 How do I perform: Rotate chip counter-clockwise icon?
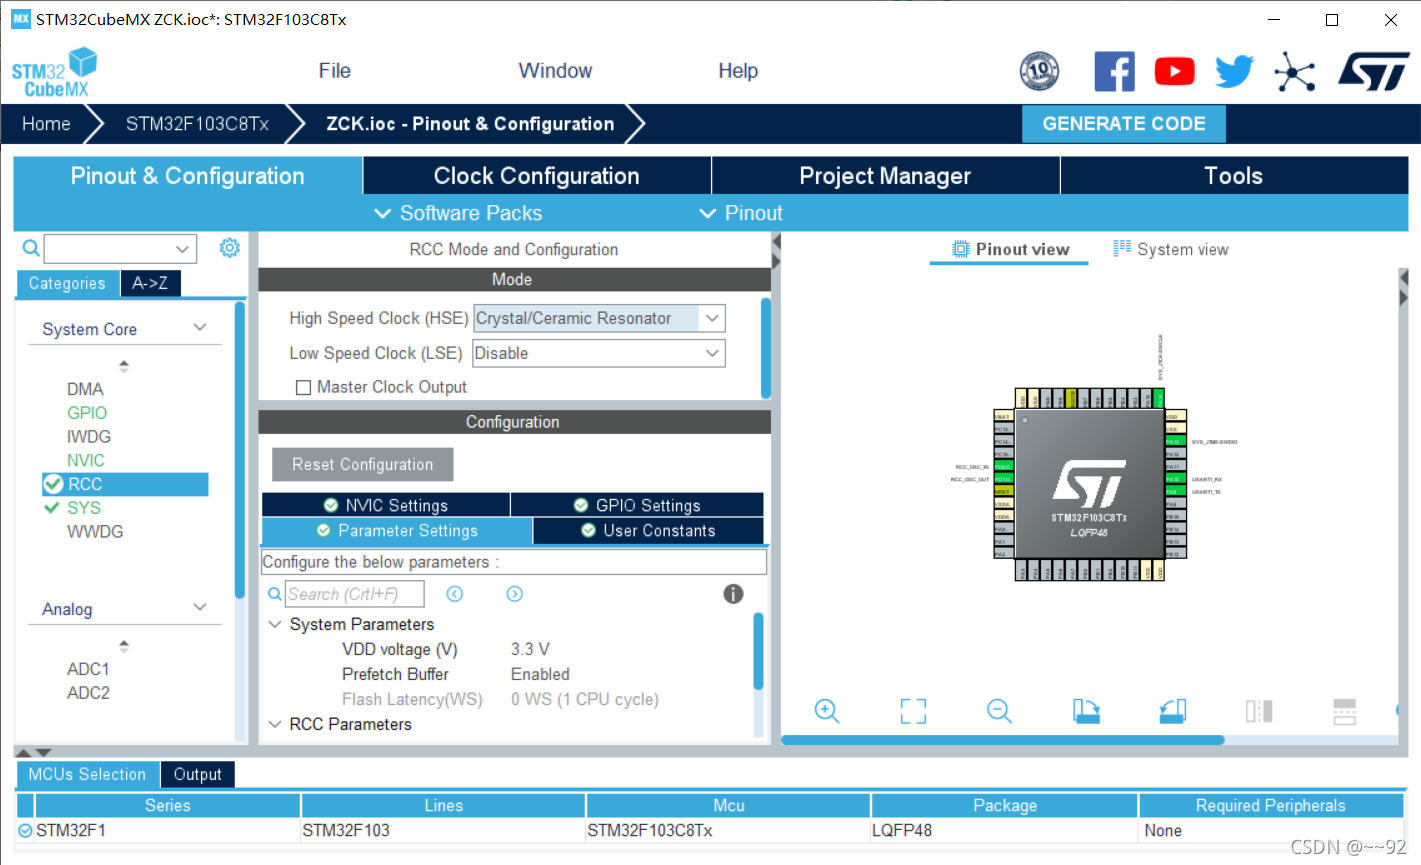[x=1172, y=711]
